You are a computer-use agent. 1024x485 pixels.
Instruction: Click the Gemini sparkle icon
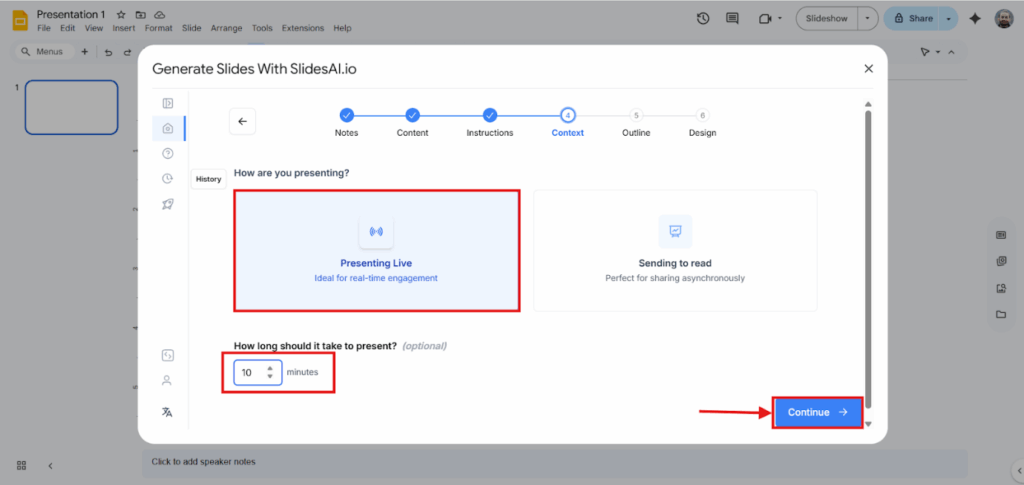tap(975, 18)
